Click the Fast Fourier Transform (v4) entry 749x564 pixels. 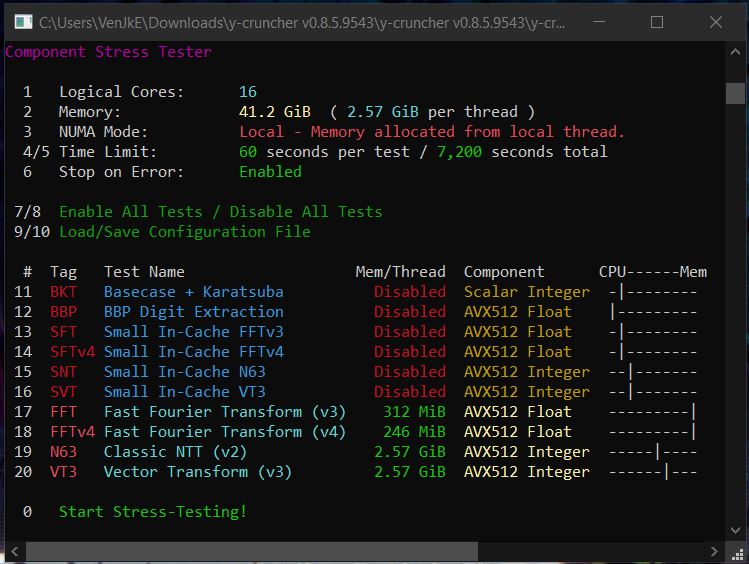point(224,432)
